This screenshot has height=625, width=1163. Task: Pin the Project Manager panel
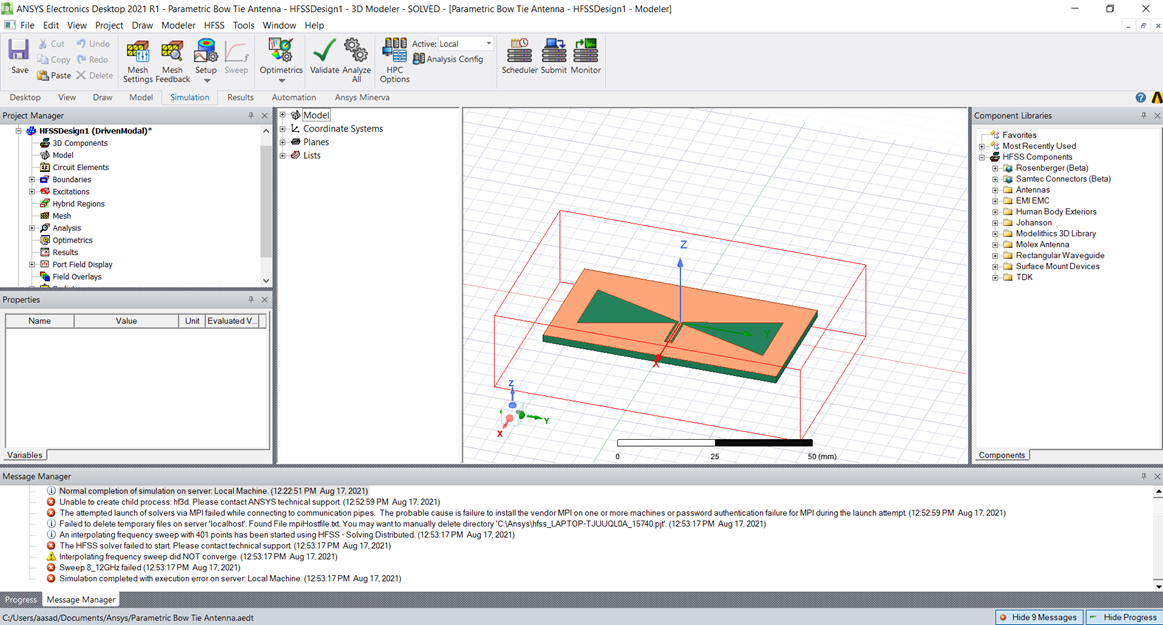[x=251, y=116]
